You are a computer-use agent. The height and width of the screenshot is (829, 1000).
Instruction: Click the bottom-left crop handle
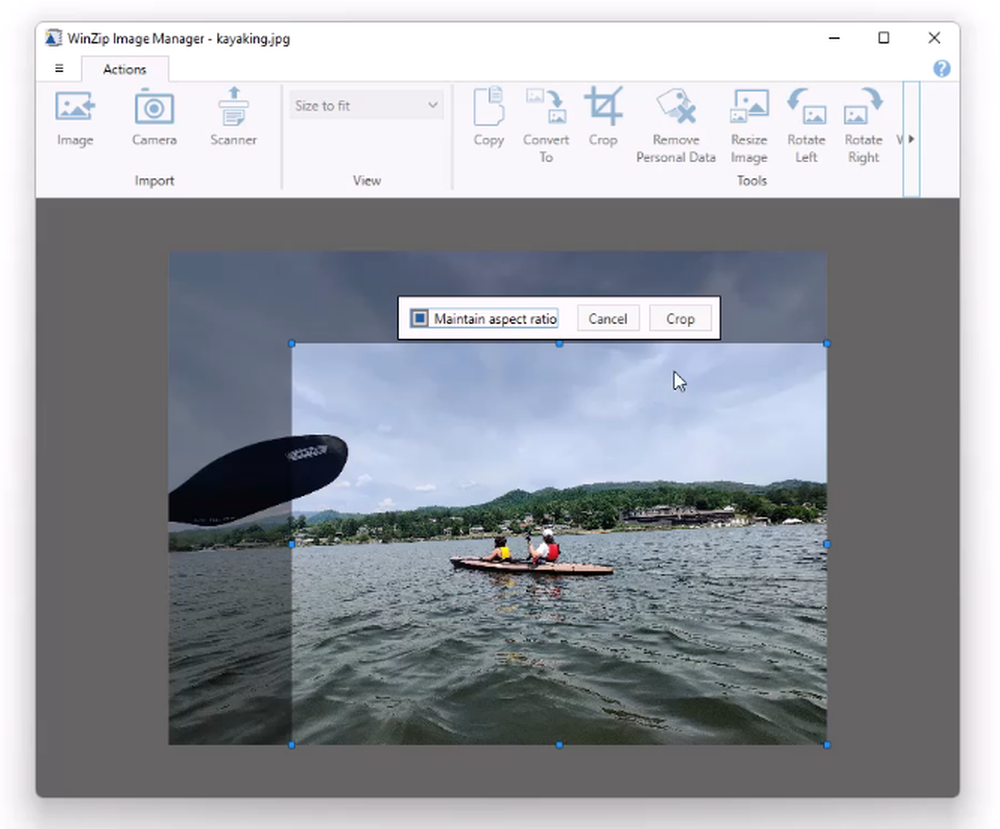point(292,745)
